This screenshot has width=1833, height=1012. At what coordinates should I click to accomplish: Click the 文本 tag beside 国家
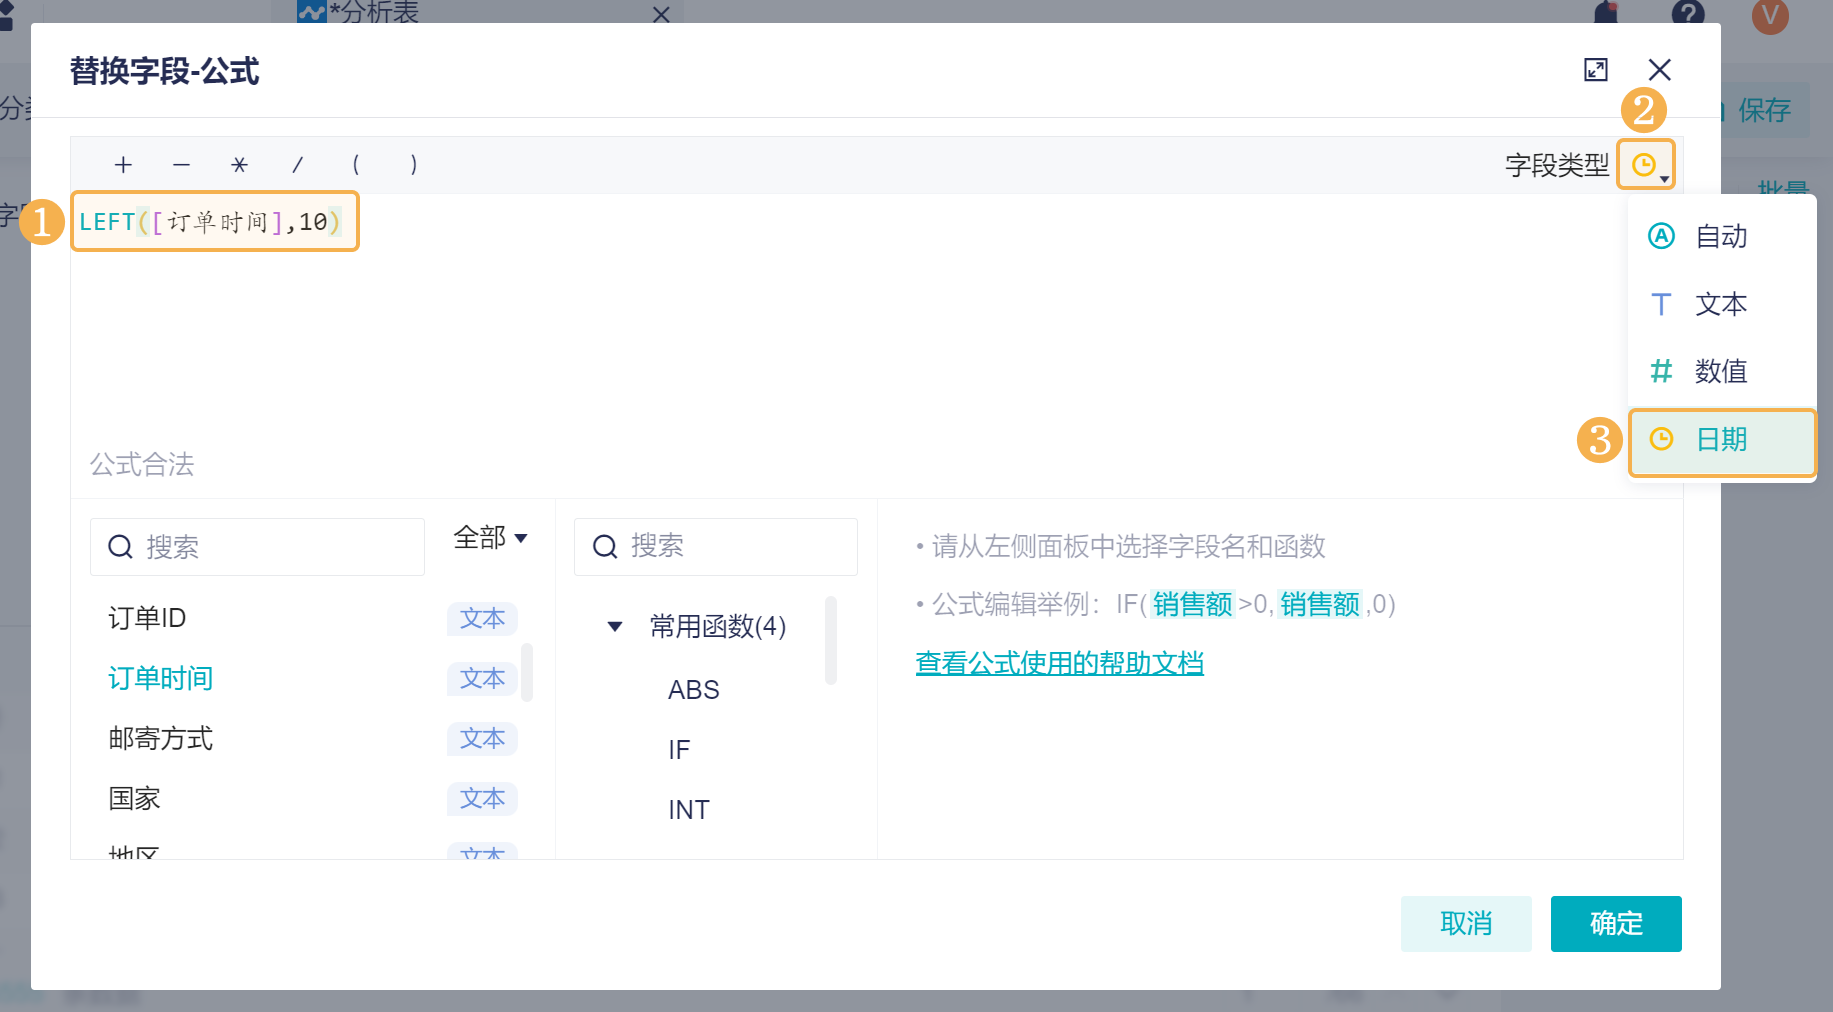pyautogui.click(x=482, y=799)
